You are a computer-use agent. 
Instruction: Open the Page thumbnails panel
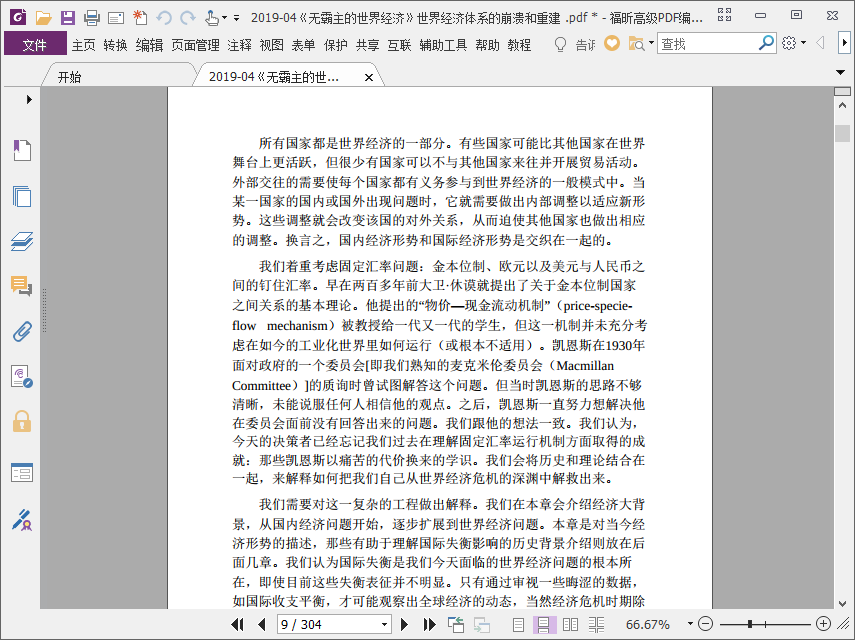point(22,196)
